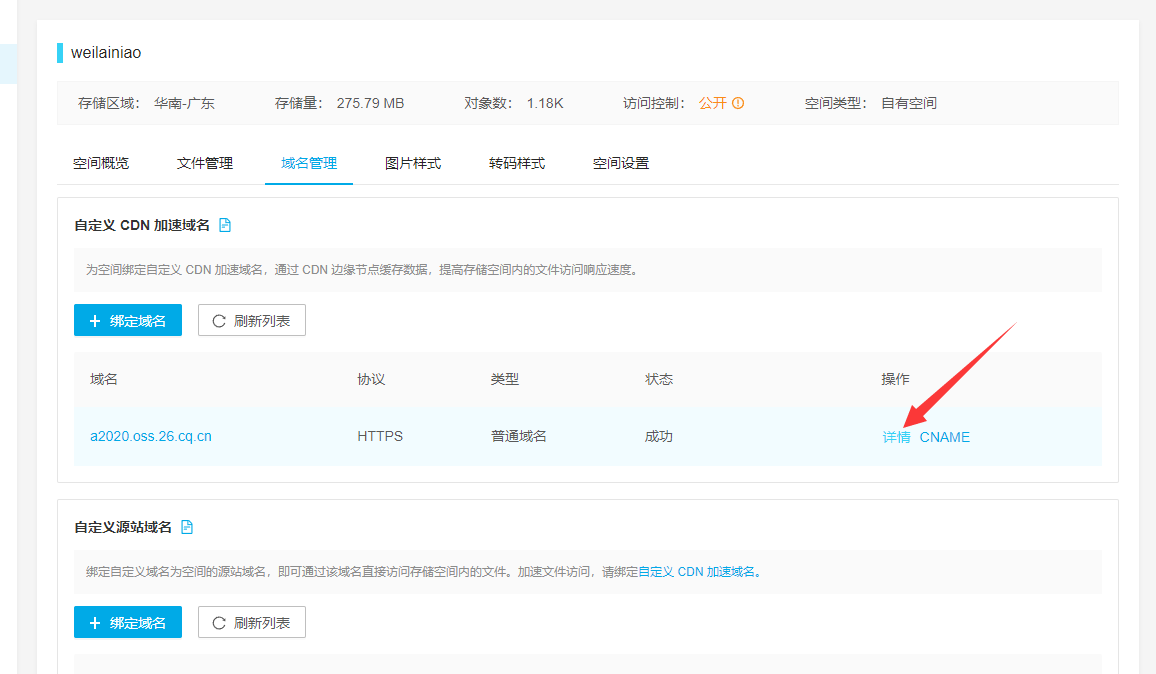Follow the 自定义 CDN 加速域名 link in the source-domain description
This screenshot has height=674, width=1156.
click(x=697, y=572)
